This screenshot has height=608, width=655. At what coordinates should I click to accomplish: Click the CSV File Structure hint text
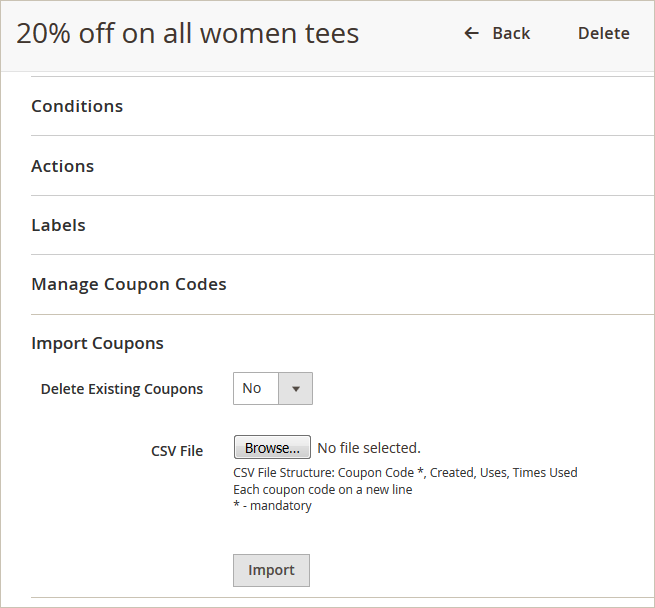click(x=405, y=472)
